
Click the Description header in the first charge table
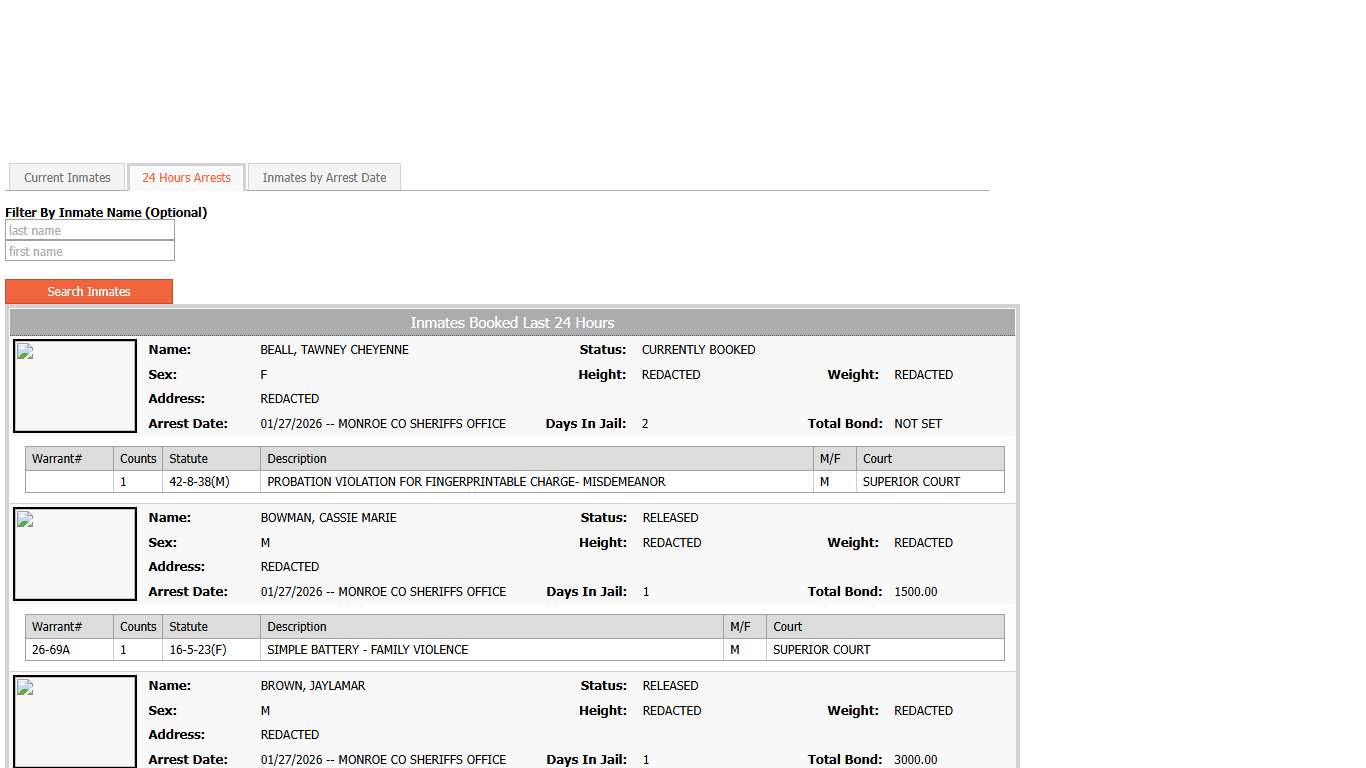pyautogui.click(x=297, y=459)
